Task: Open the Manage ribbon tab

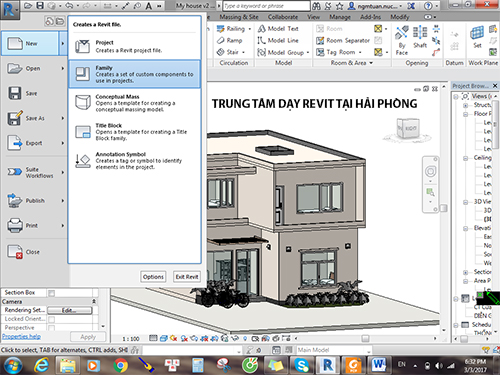Action: [x=340, y=17]
